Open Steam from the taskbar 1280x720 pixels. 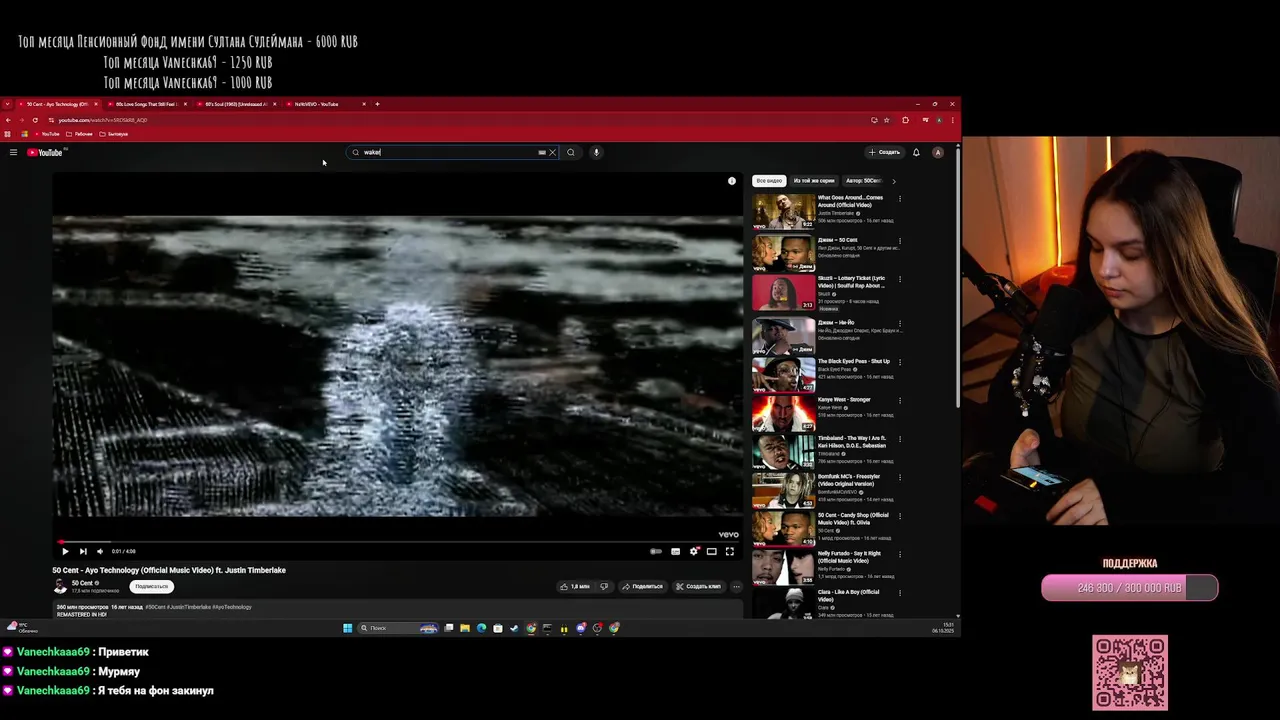click(x=514, y=628)
